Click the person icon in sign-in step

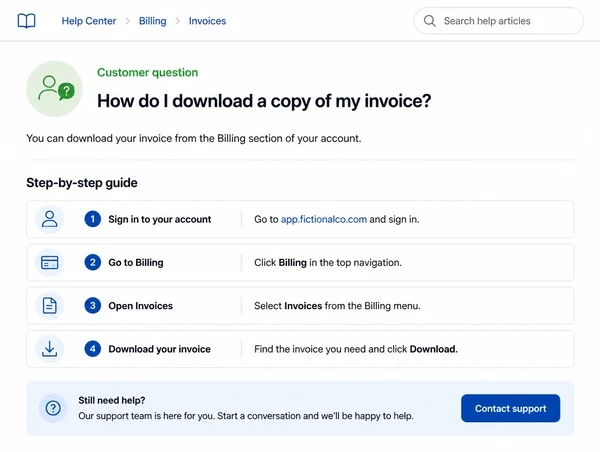50,219
